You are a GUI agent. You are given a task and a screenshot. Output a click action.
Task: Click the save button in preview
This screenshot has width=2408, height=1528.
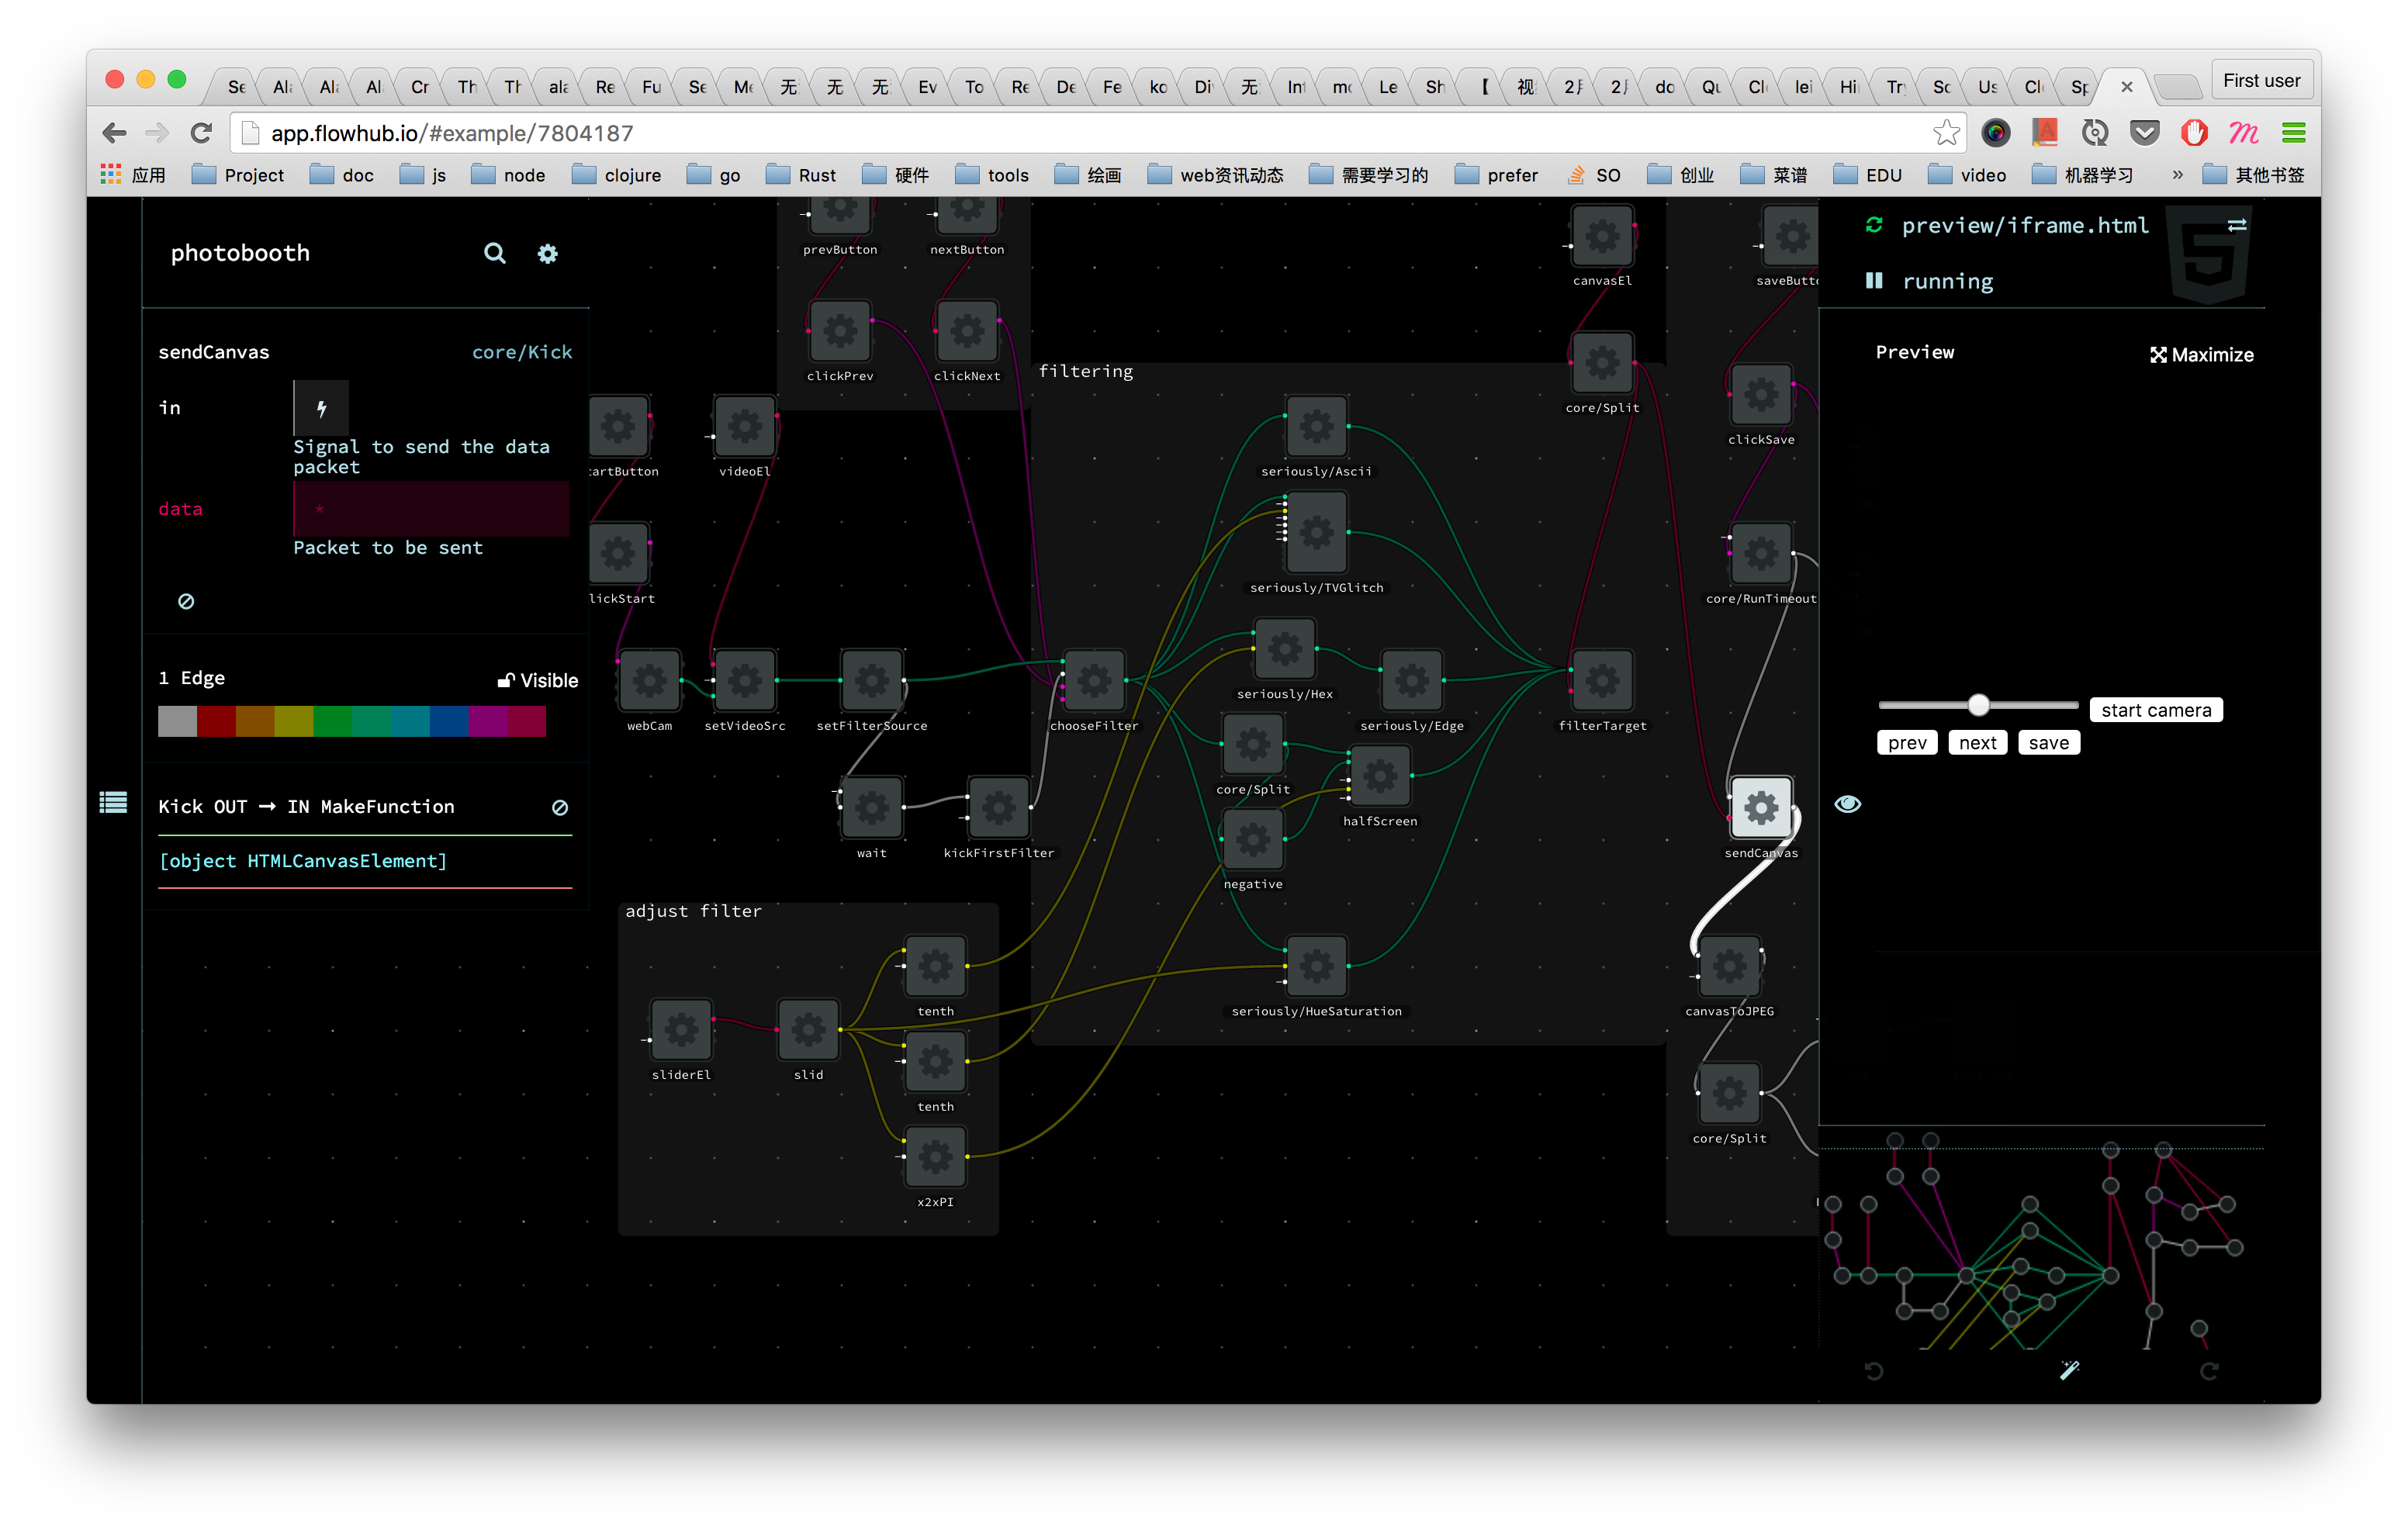click(2047, 742)
